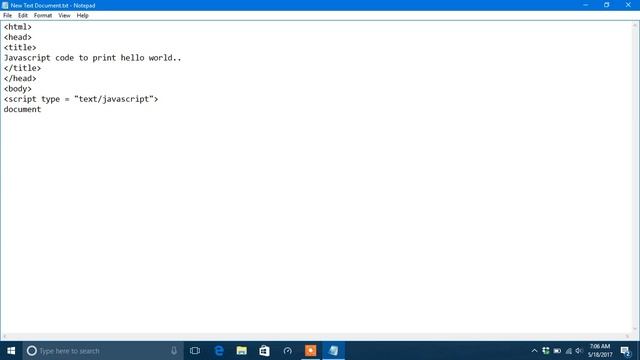The width and height of the screenshot is (640, 360).
Task: Open the Help menu
Action: point(82,16)
